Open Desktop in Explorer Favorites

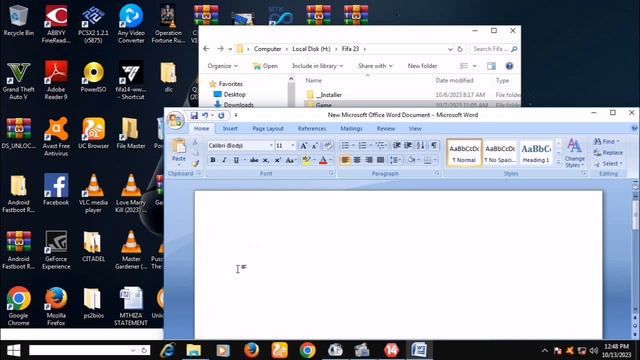click(234, 94)
